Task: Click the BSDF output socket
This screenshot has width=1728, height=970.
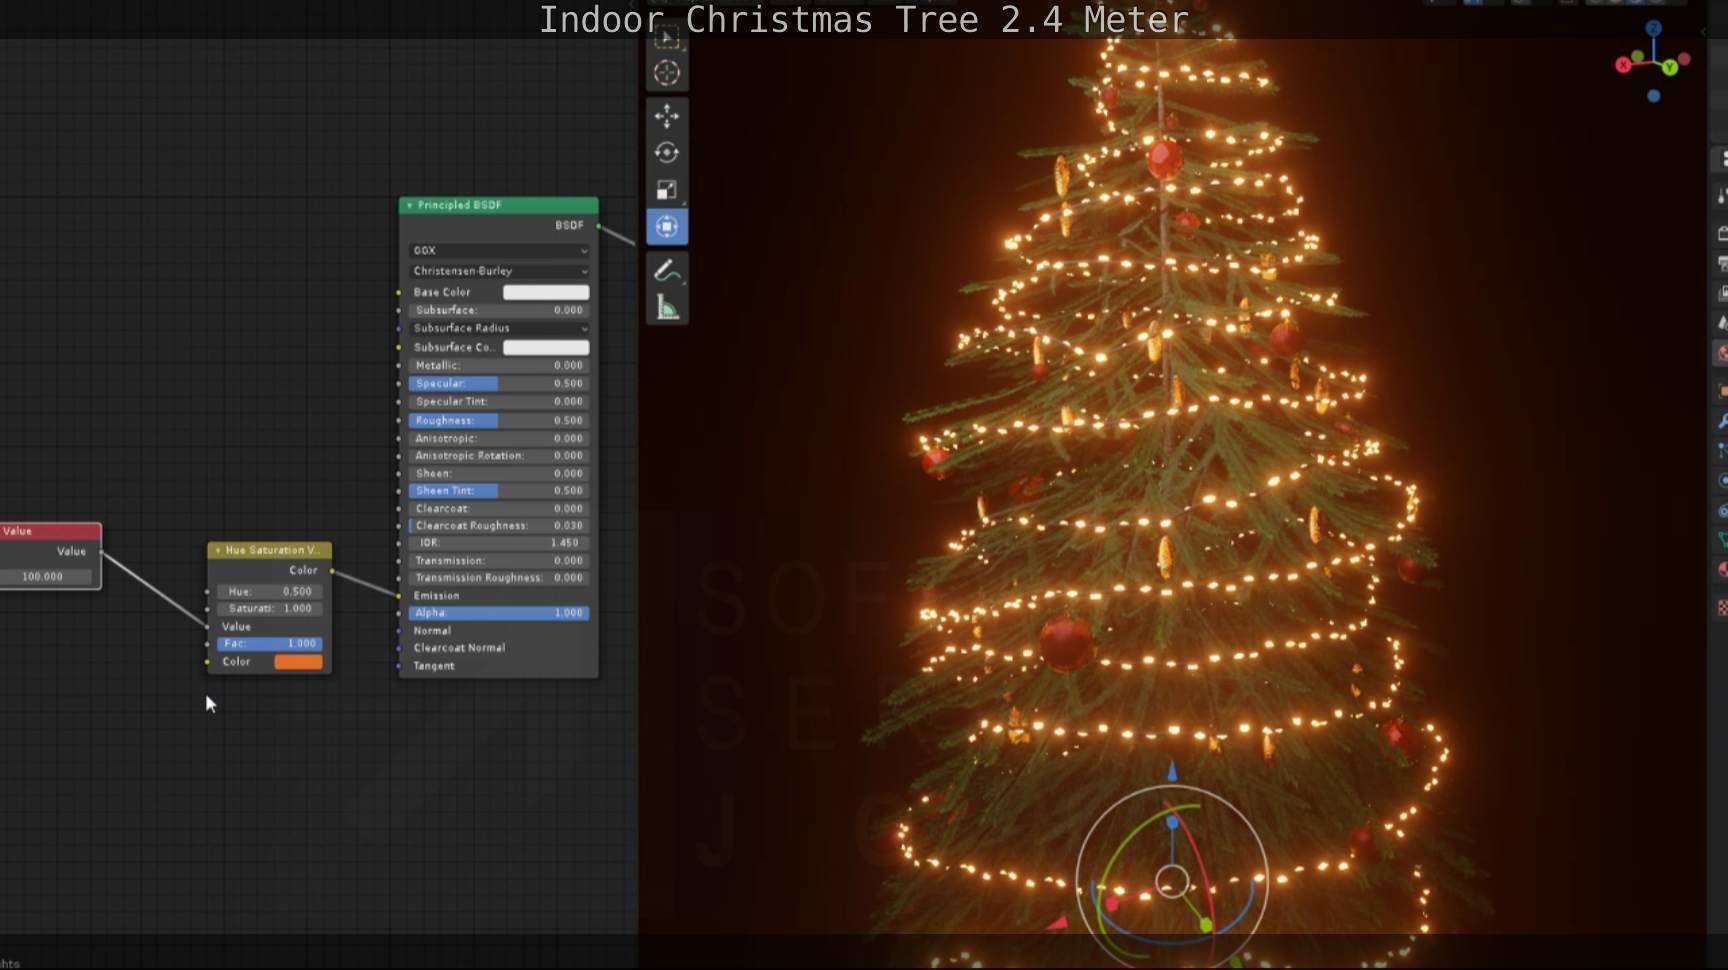Action: 599,226
